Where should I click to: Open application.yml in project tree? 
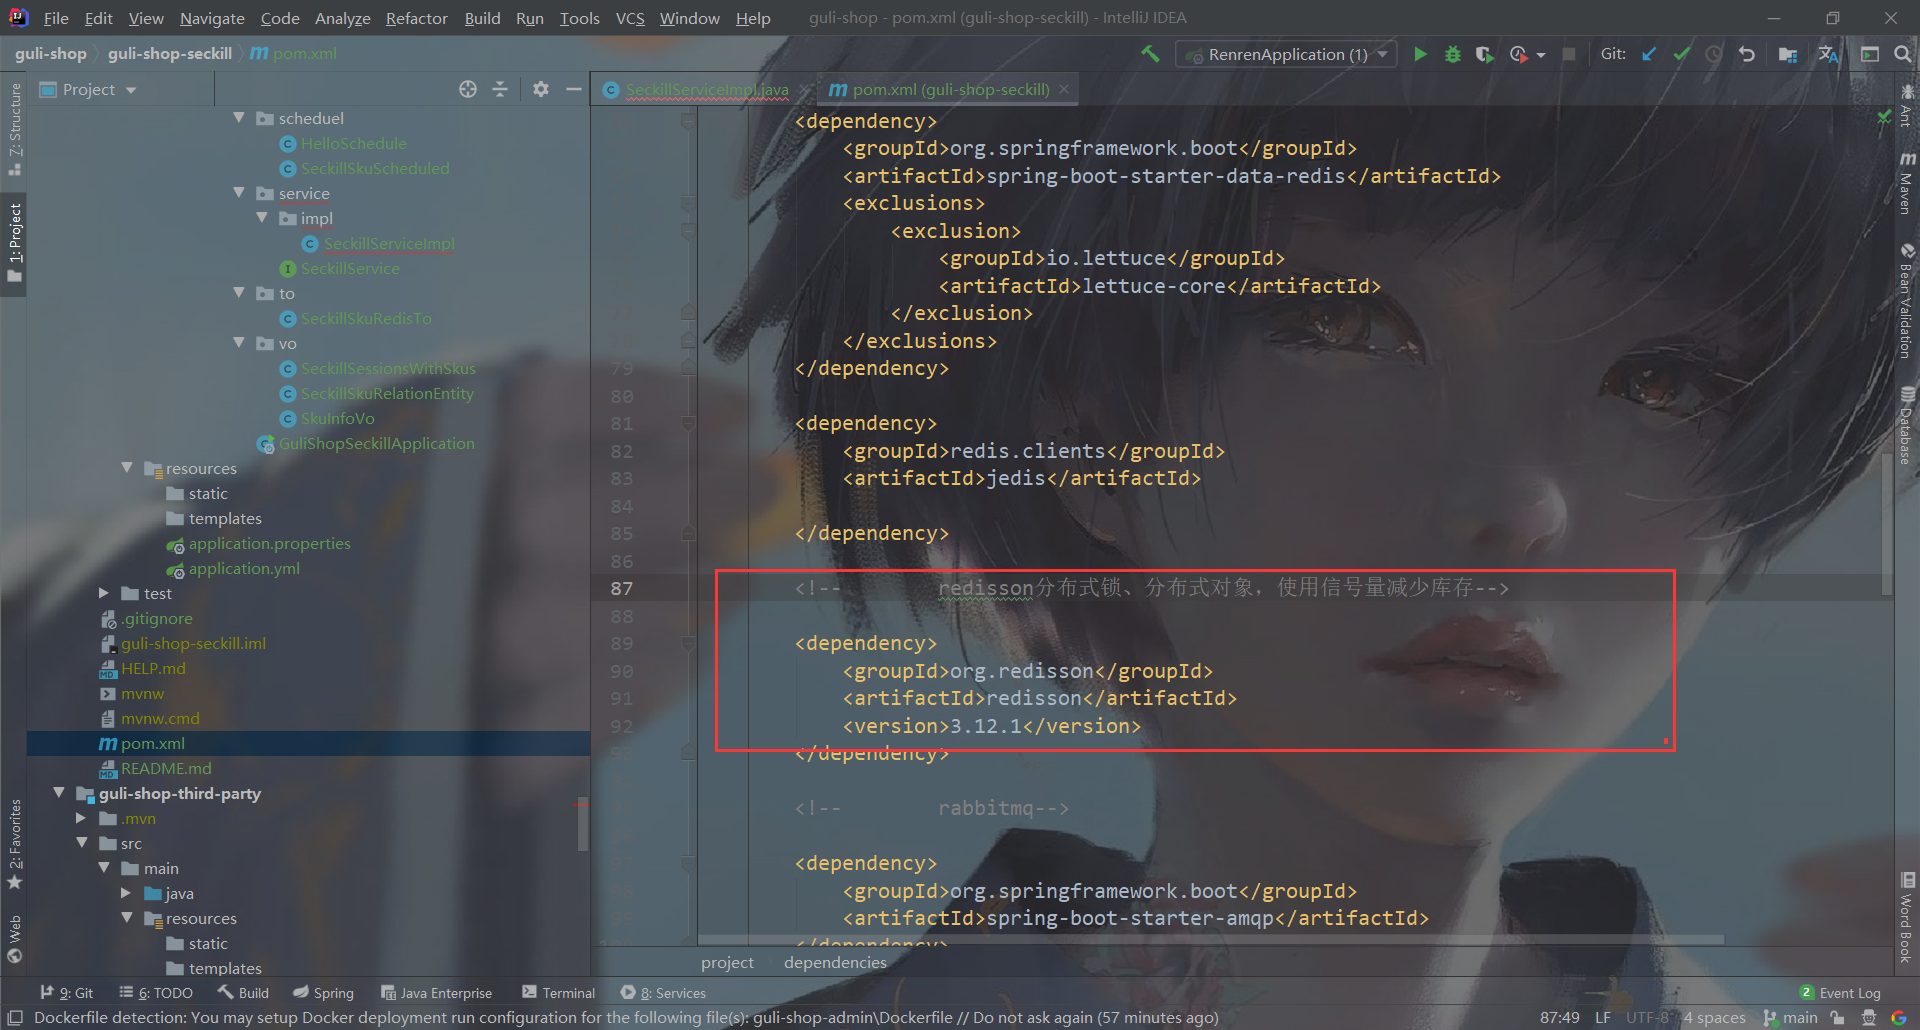coord(244,568)
